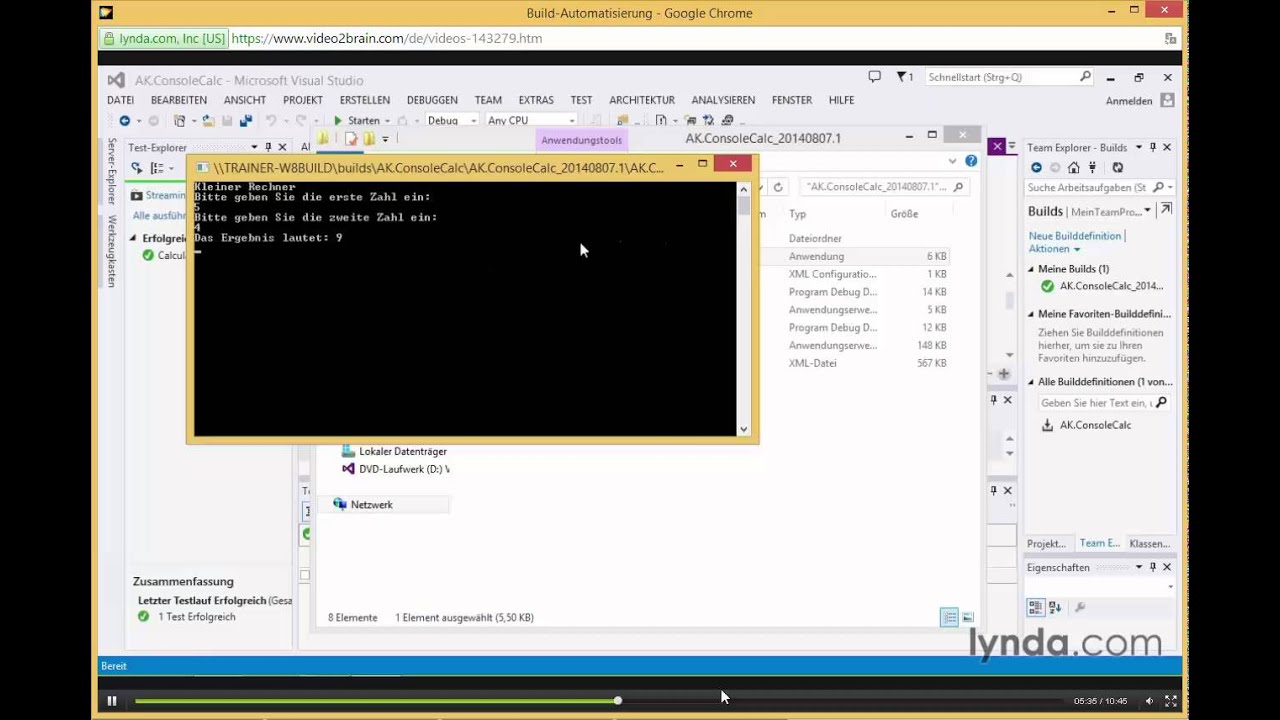Switch to the Klassen tab at panel bottom
The width and height of the screenshot is (1280, 720).
(x=1149, y=544)
